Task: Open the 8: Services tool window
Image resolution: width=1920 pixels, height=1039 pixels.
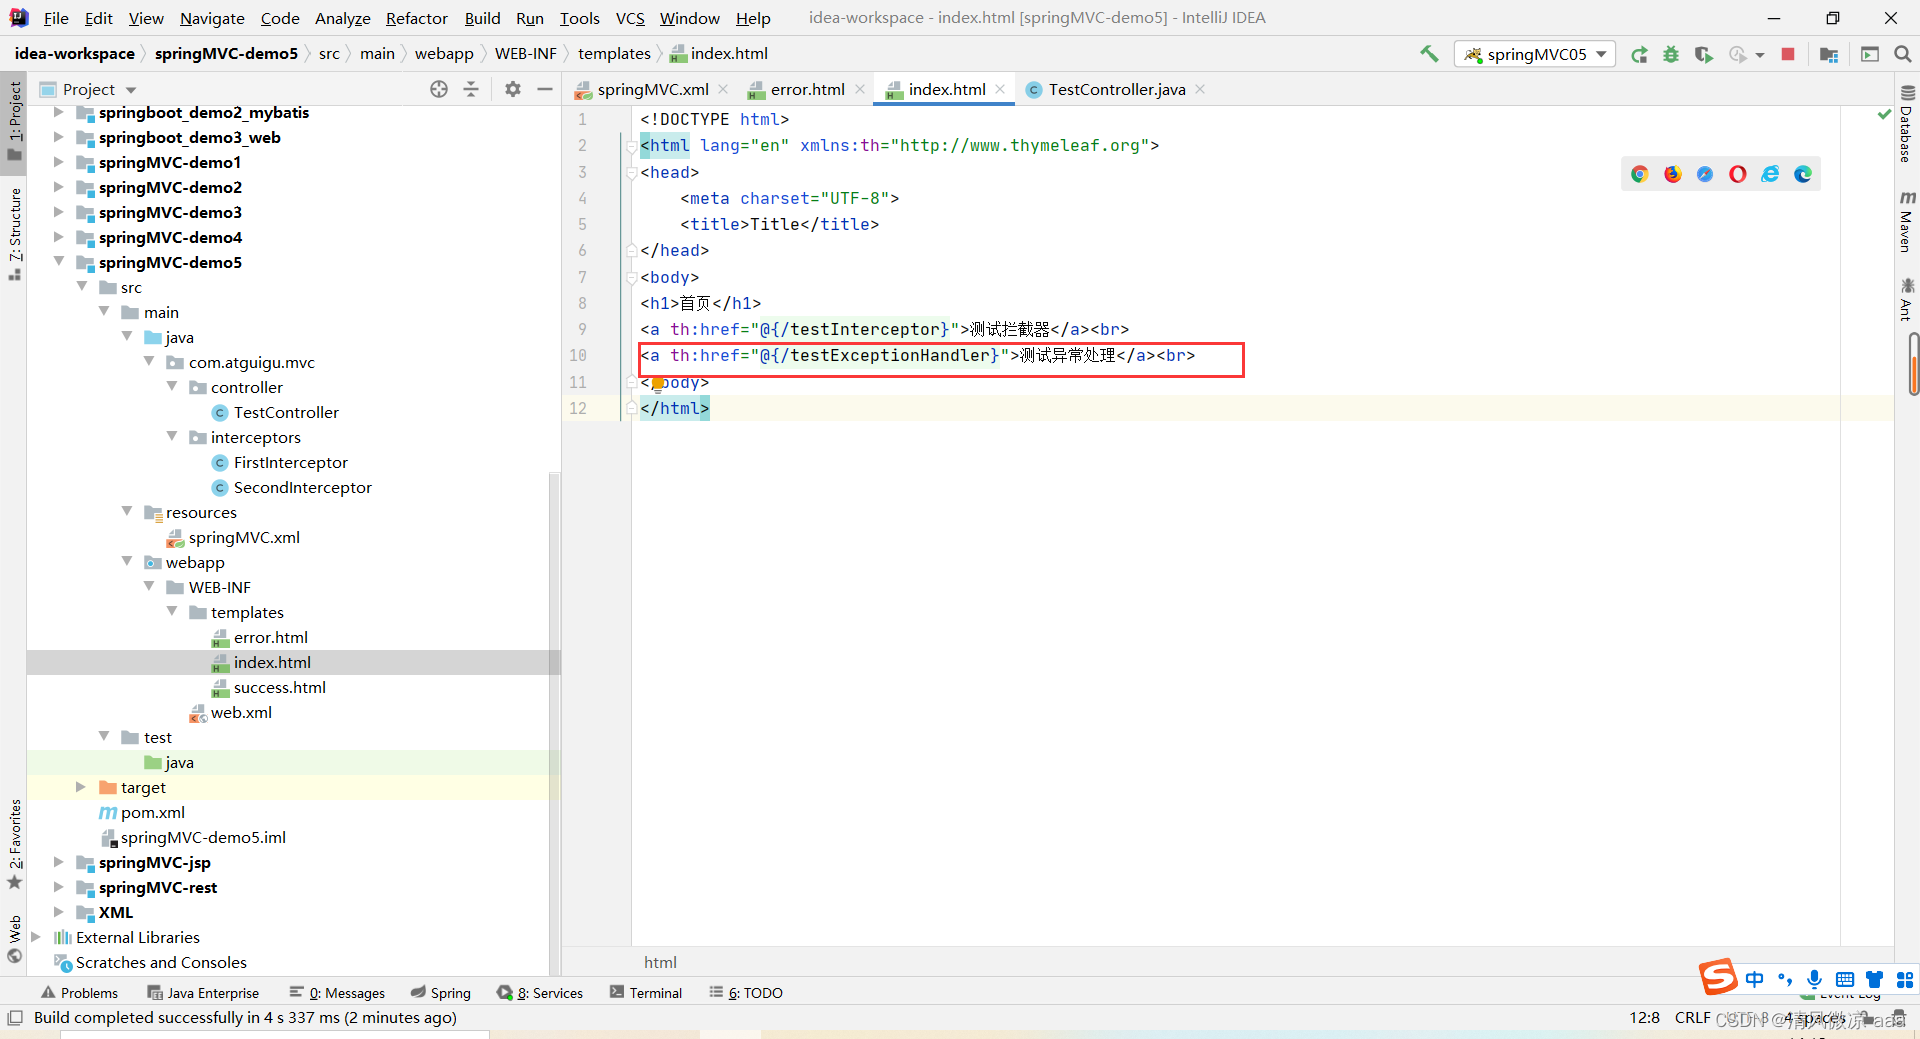Action: click(x=540, y=993)
